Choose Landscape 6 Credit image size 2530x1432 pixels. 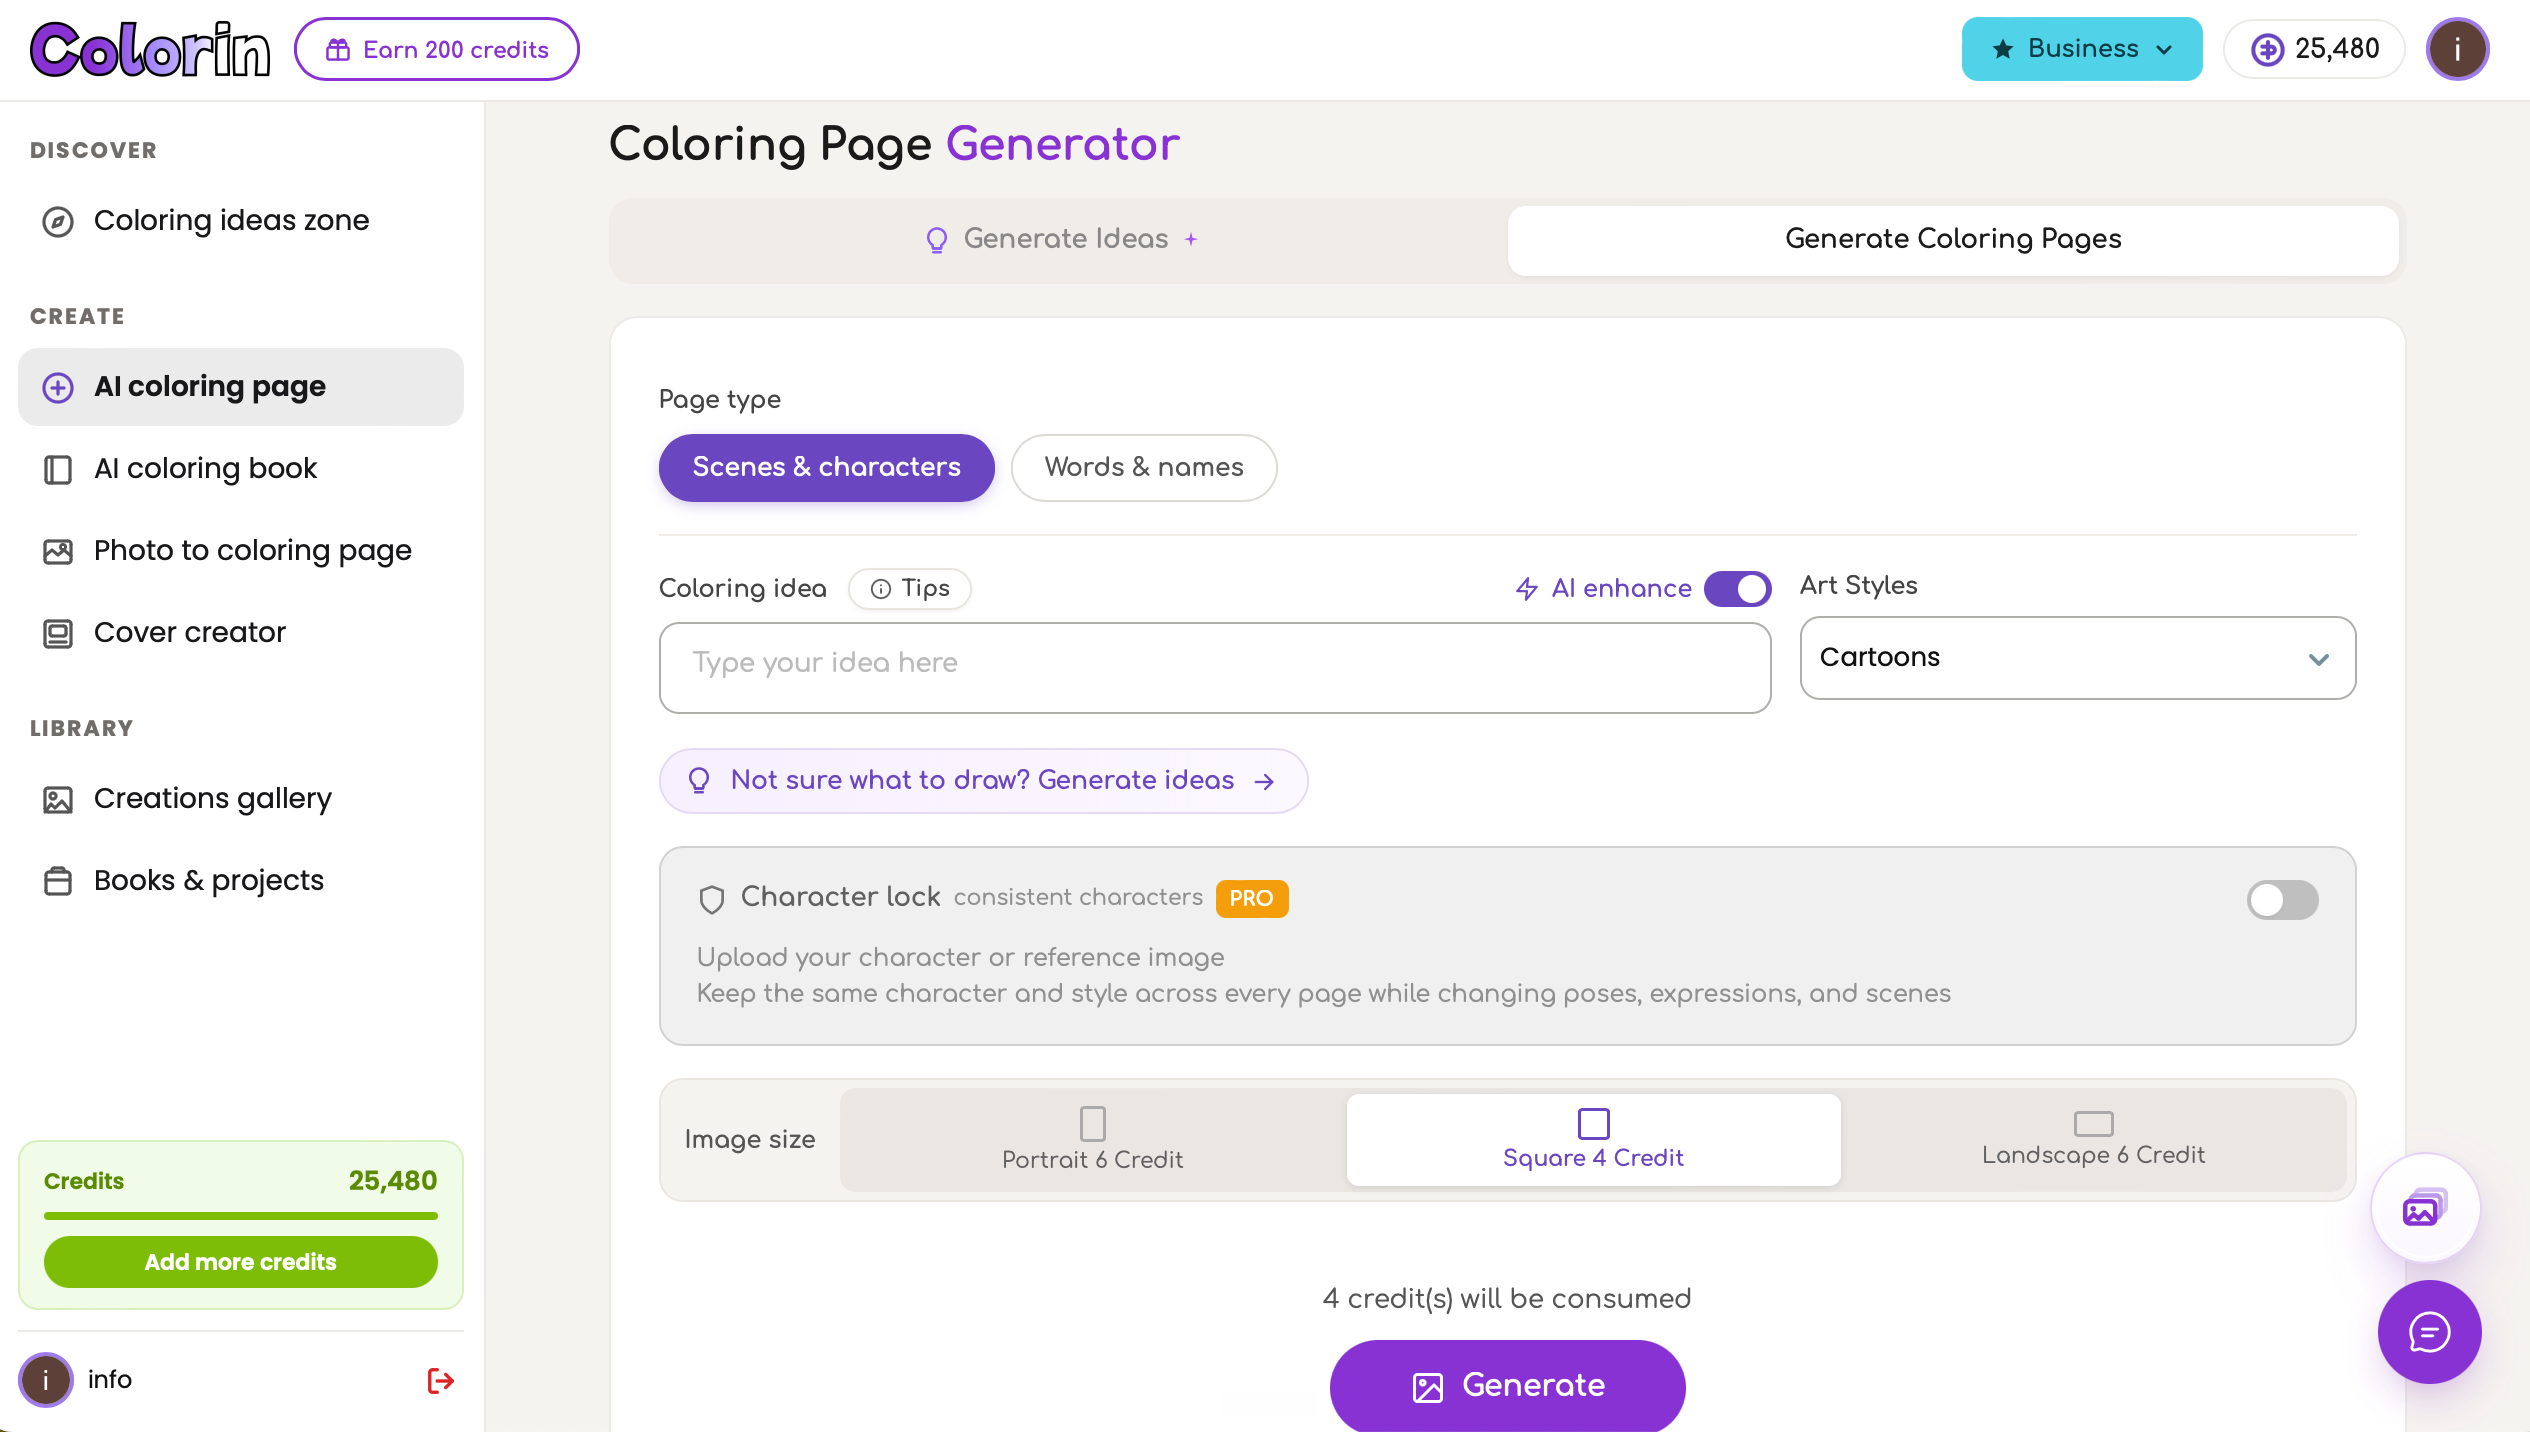[2093, 1139]
